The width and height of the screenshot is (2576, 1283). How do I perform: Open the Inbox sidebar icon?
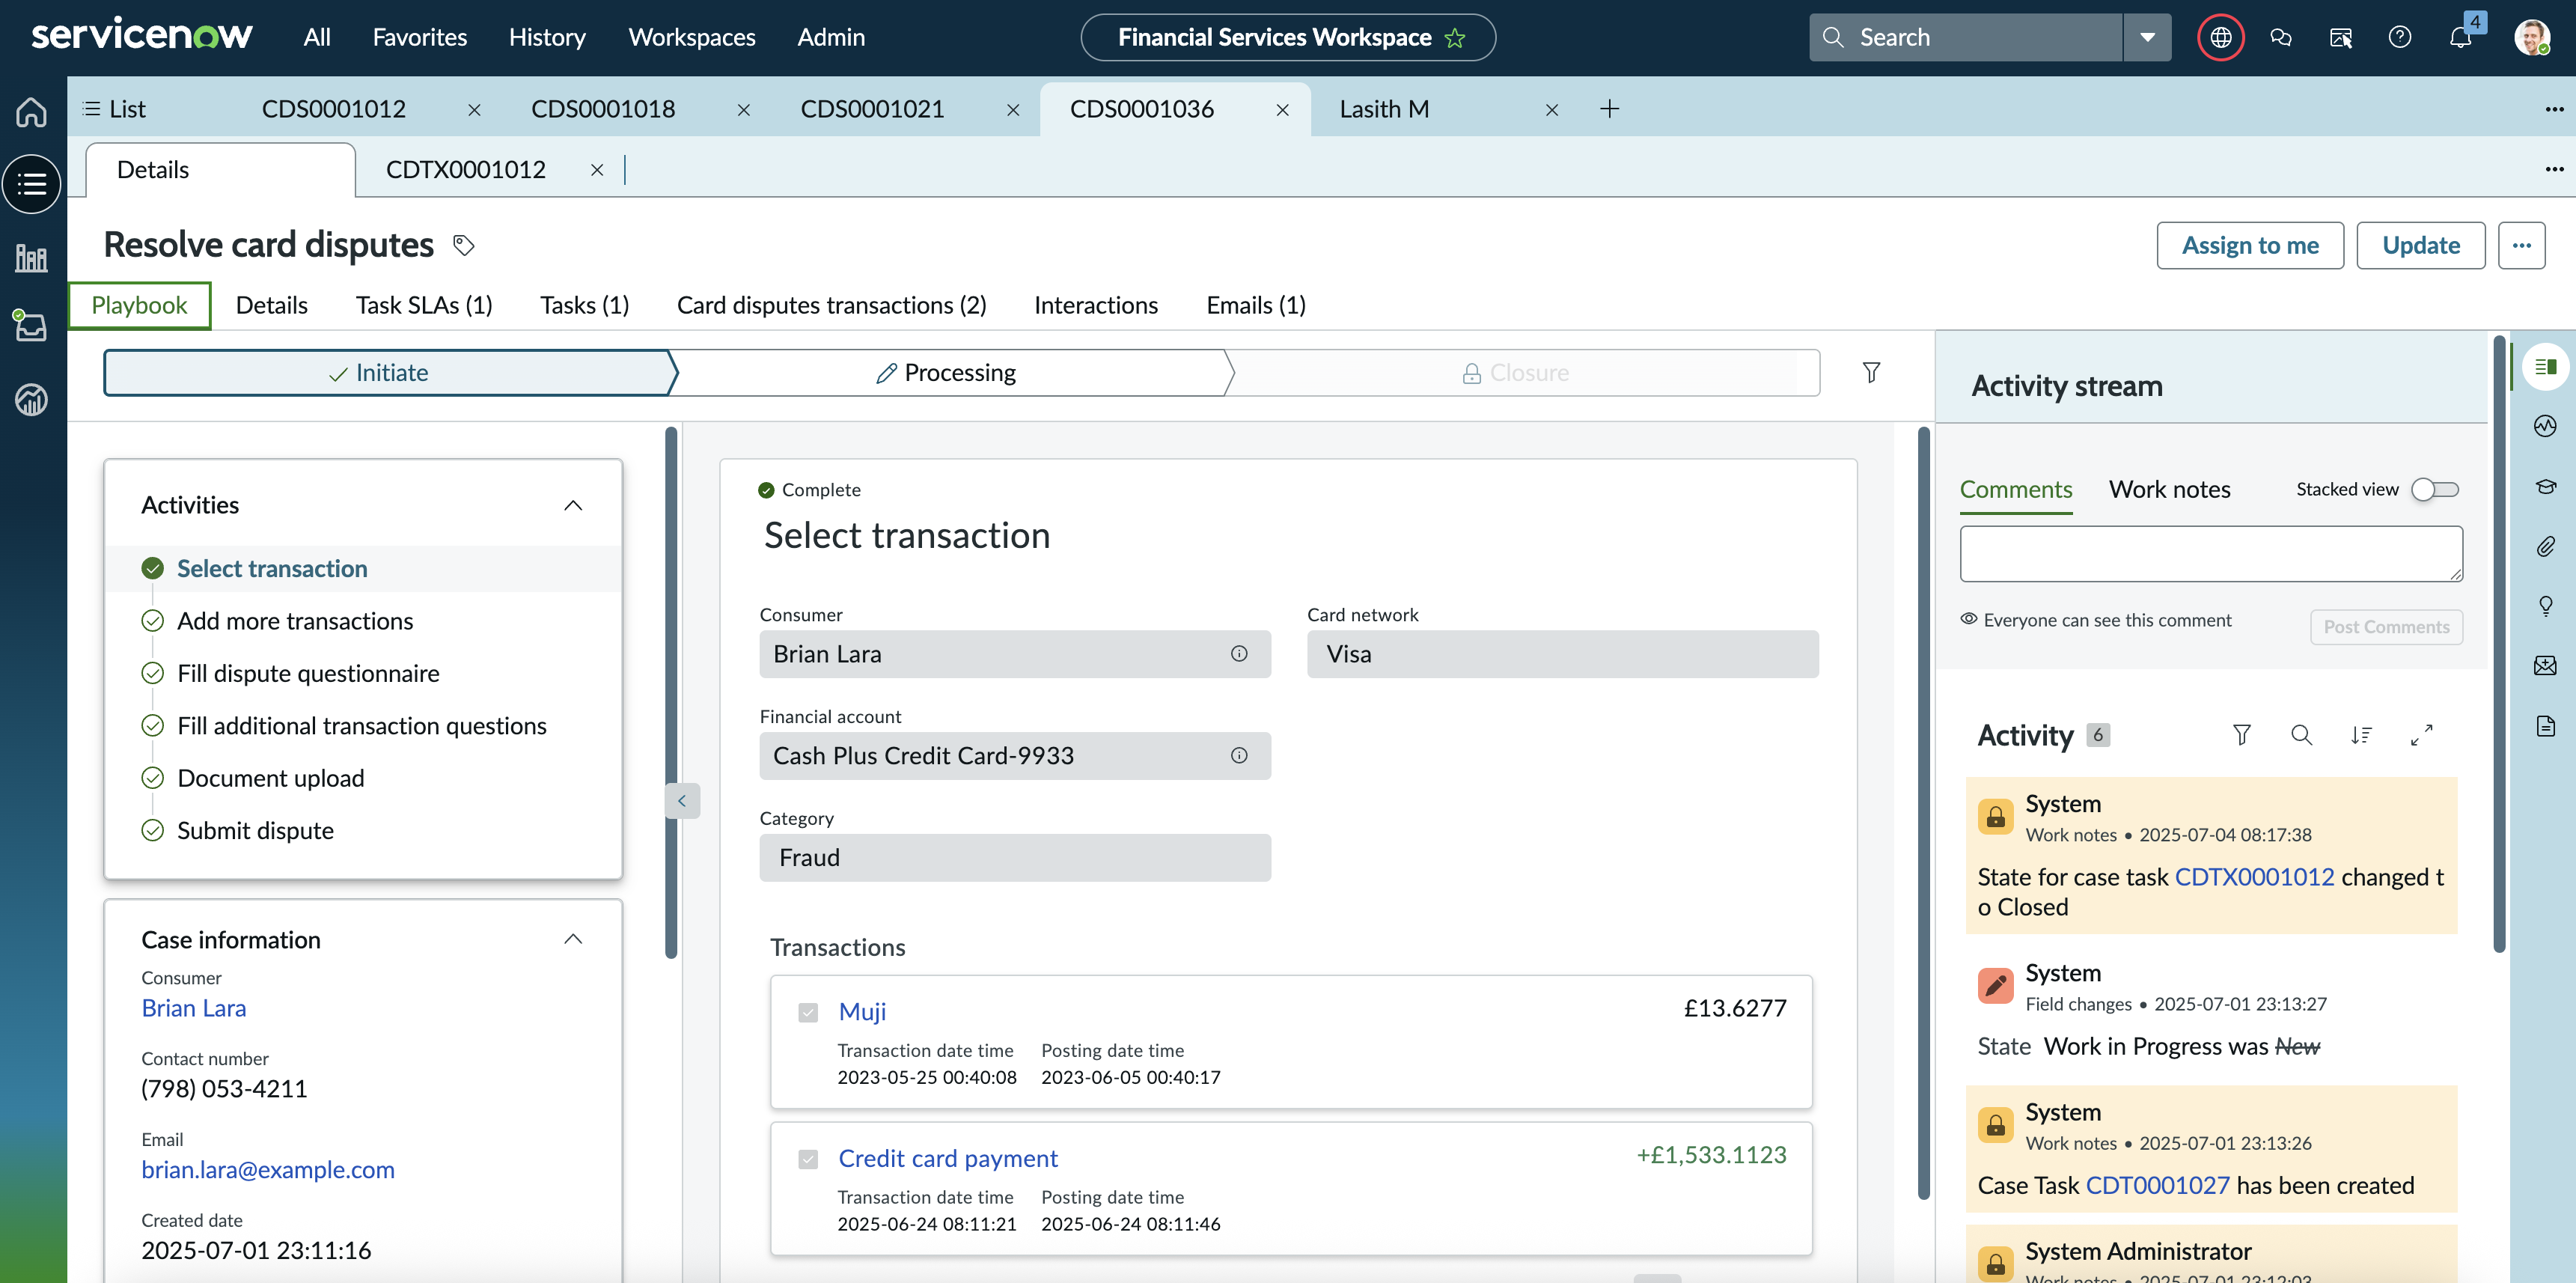point(31,326)
